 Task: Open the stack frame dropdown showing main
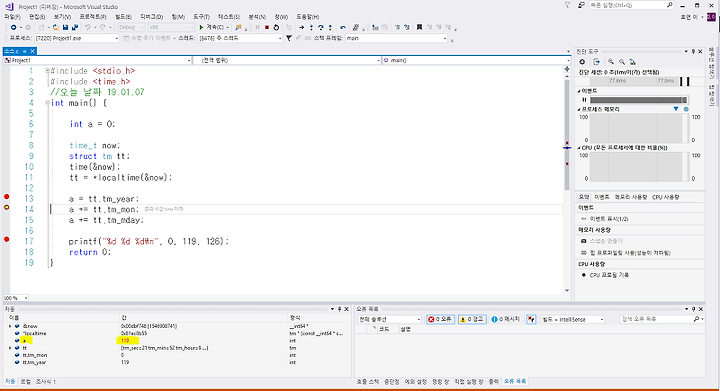tap(396, 38)
